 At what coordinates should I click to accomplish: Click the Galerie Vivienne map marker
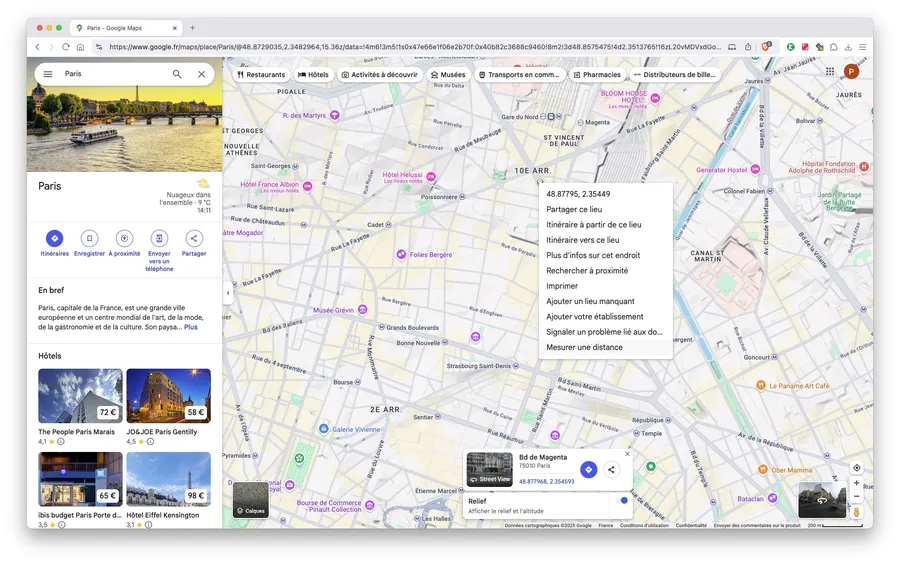pos(324,429)
